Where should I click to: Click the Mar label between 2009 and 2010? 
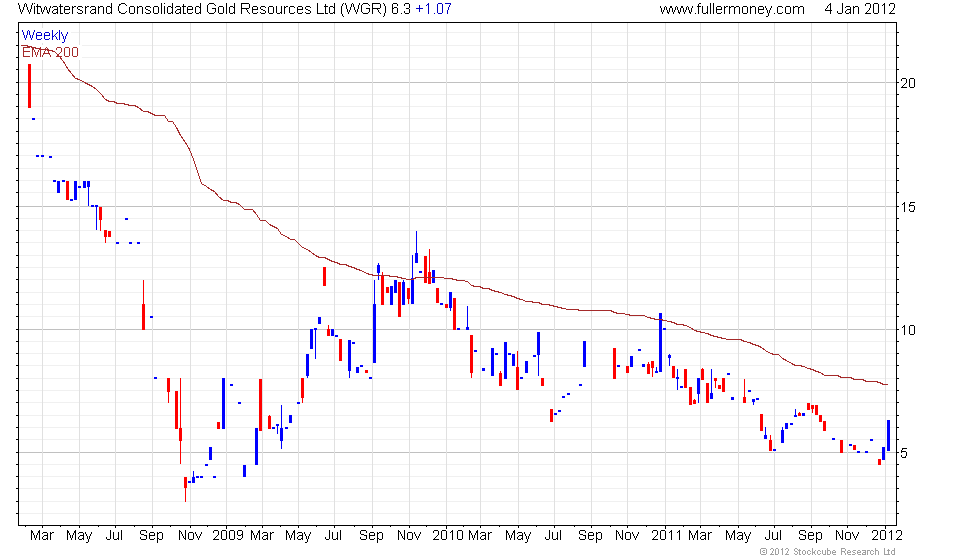pos(262,536)
